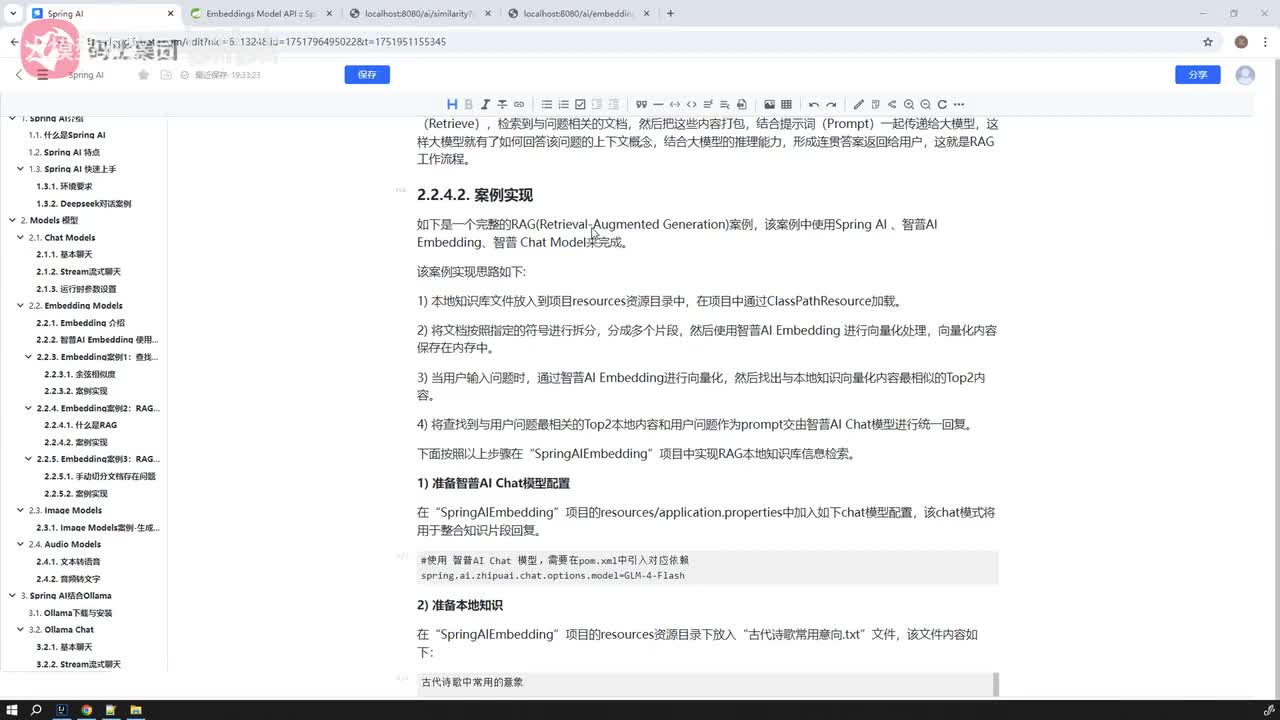This screenshot has width=1280, height=720.
Task: Collapse the 2.2. Embedding Models node
Action: tap(20, 306)
